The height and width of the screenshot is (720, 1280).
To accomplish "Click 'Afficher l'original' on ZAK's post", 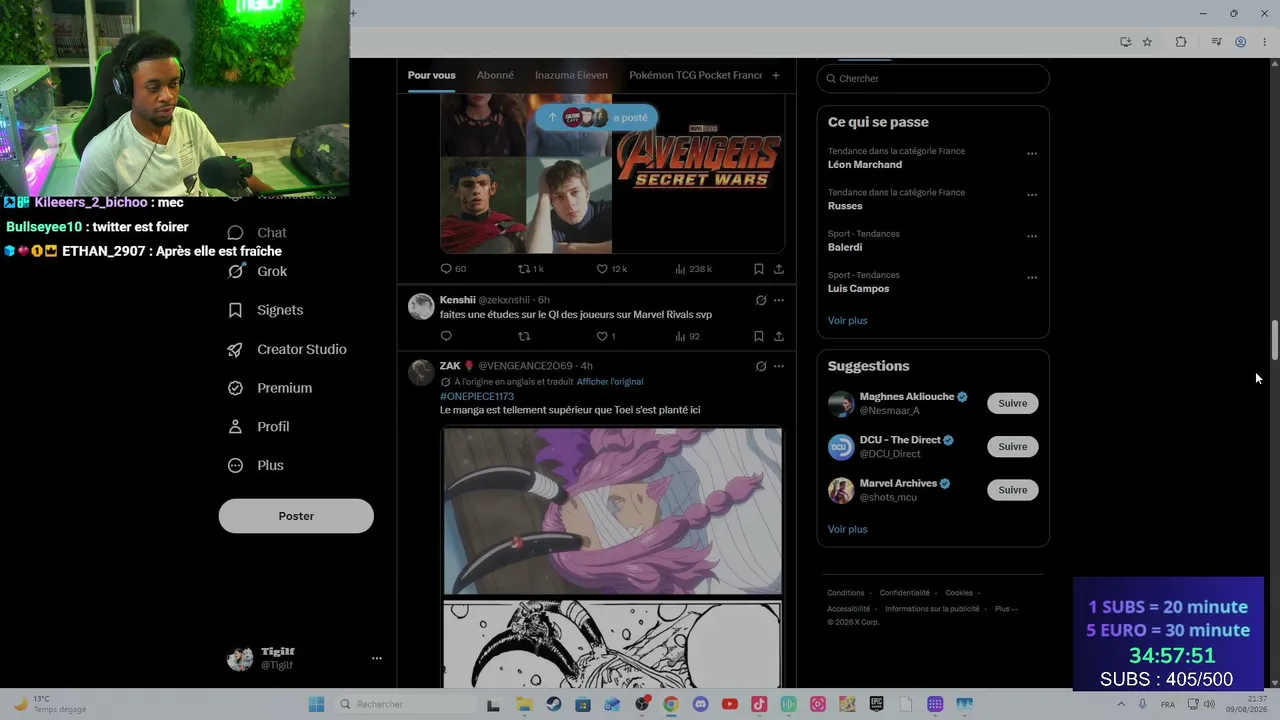I will [x=610, y=382].
